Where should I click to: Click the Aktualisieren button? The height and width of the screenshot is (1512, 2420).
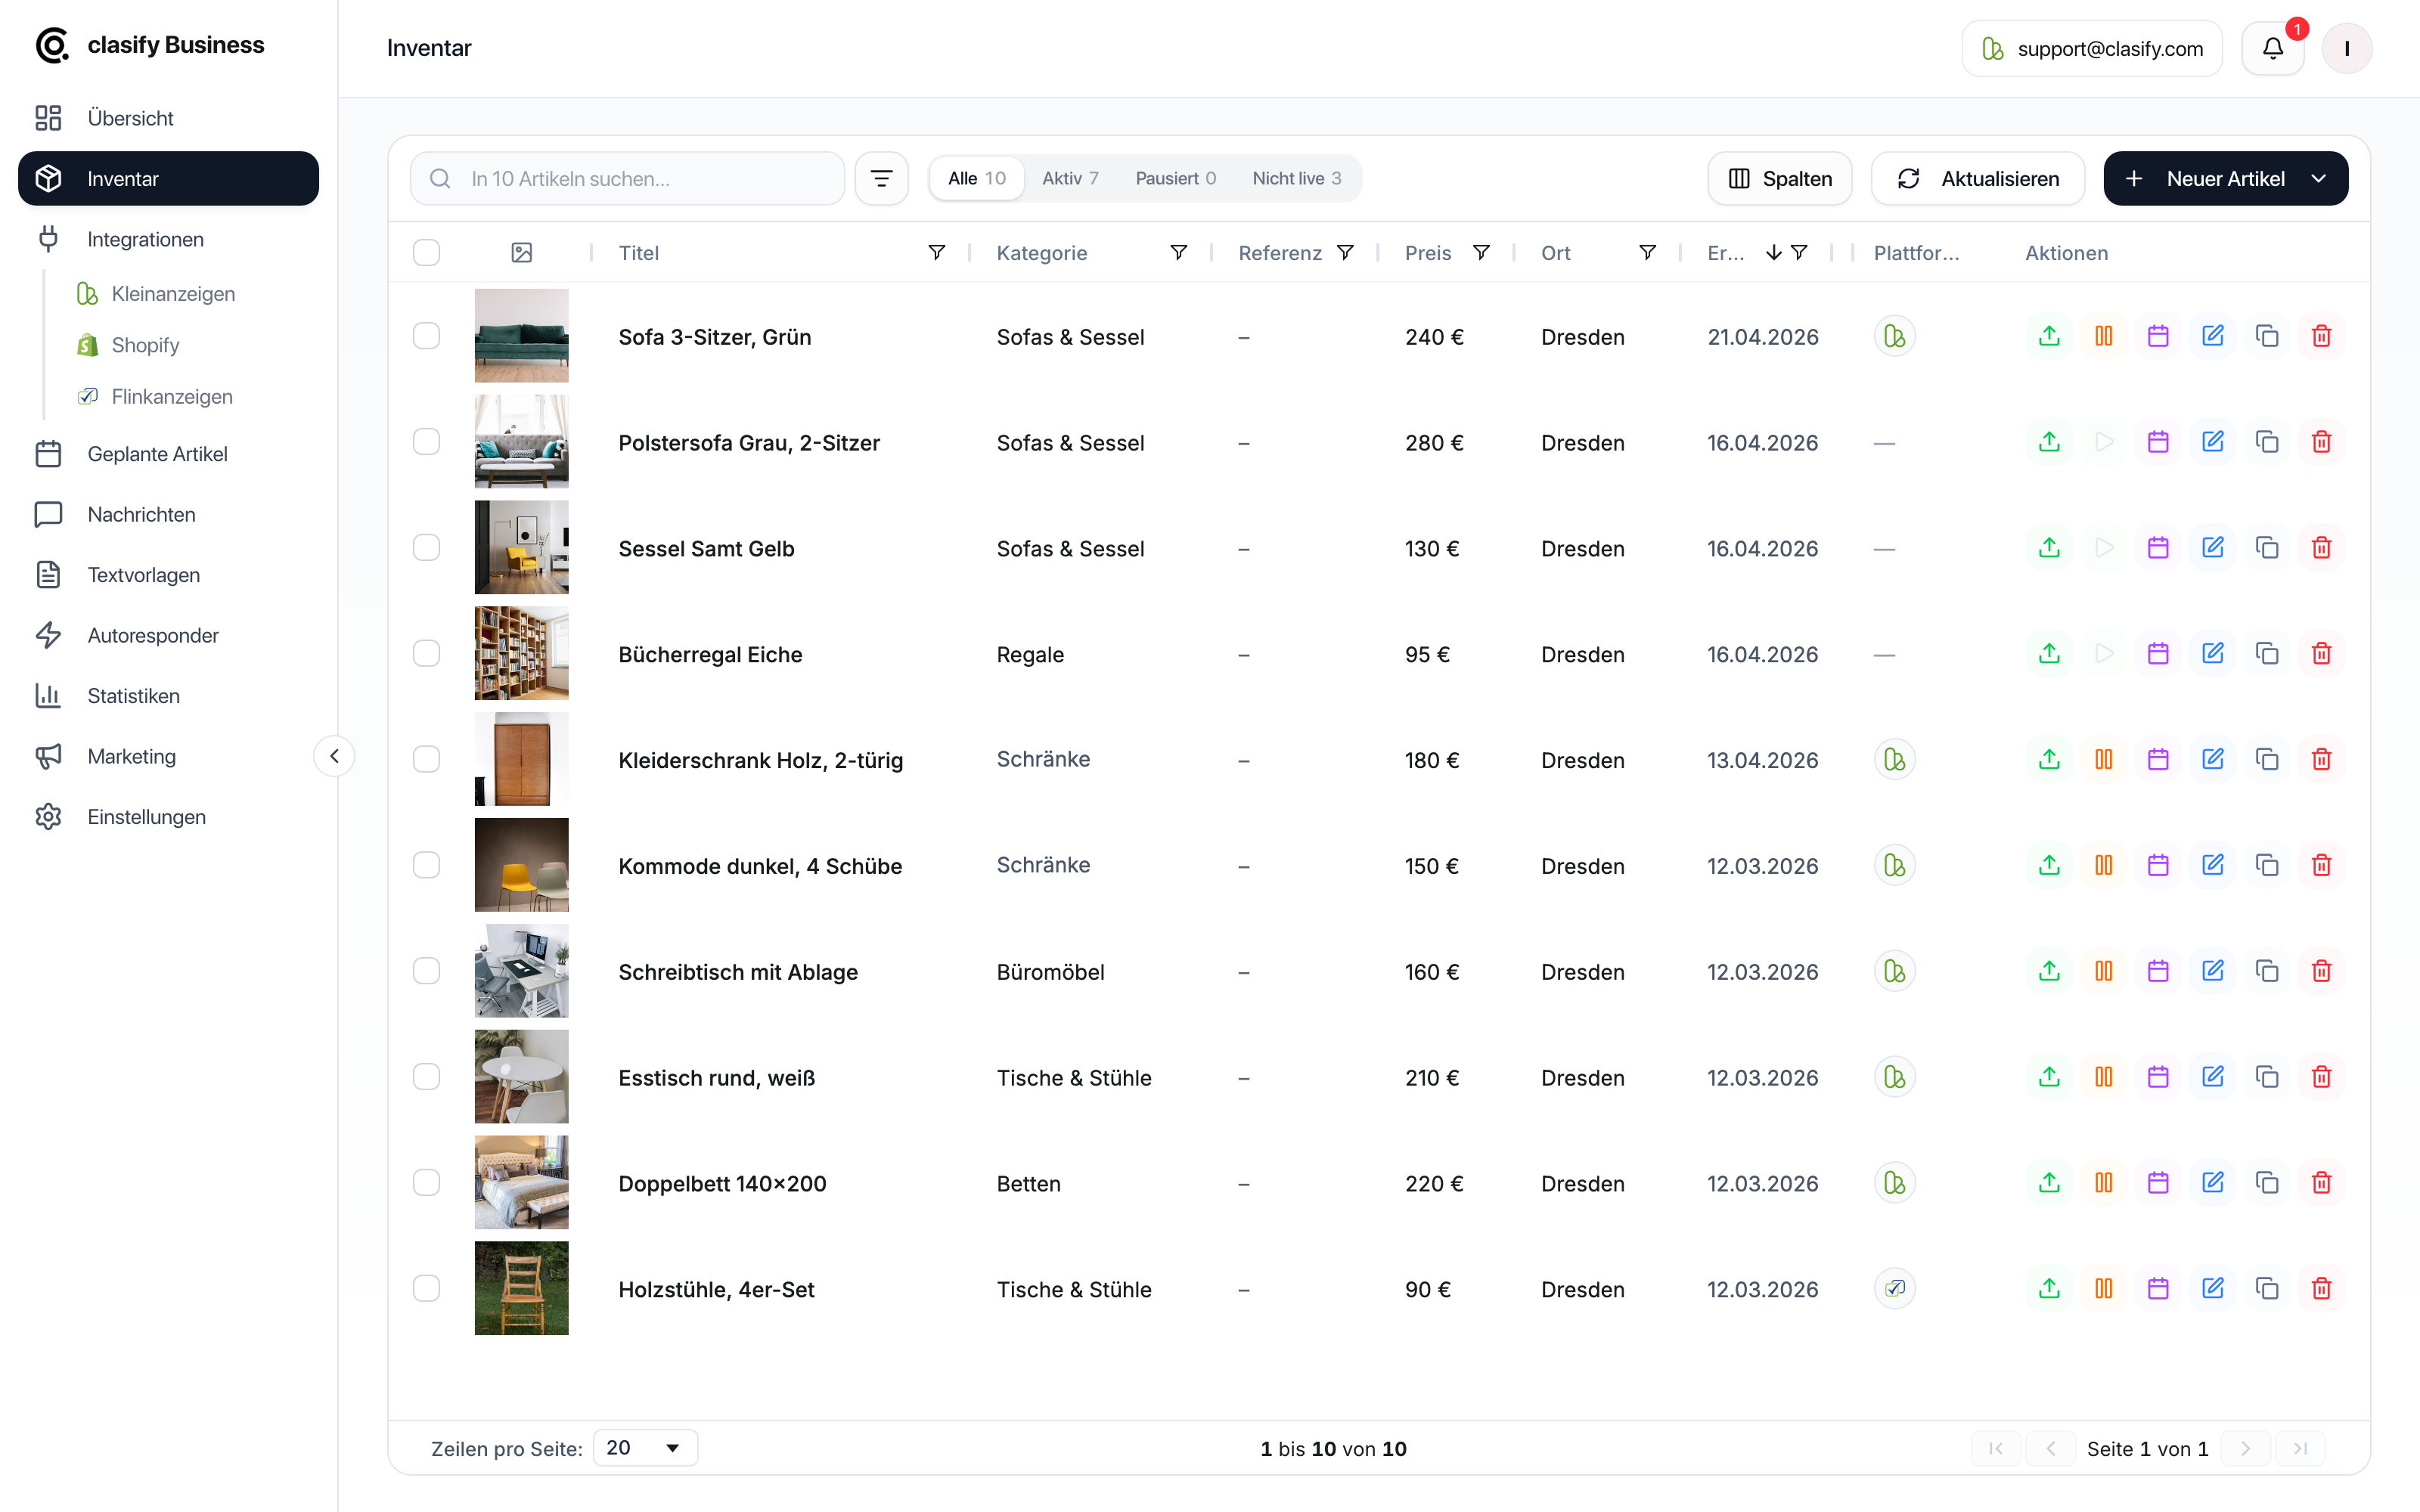pyautogui.click(x=1977, y=178)
